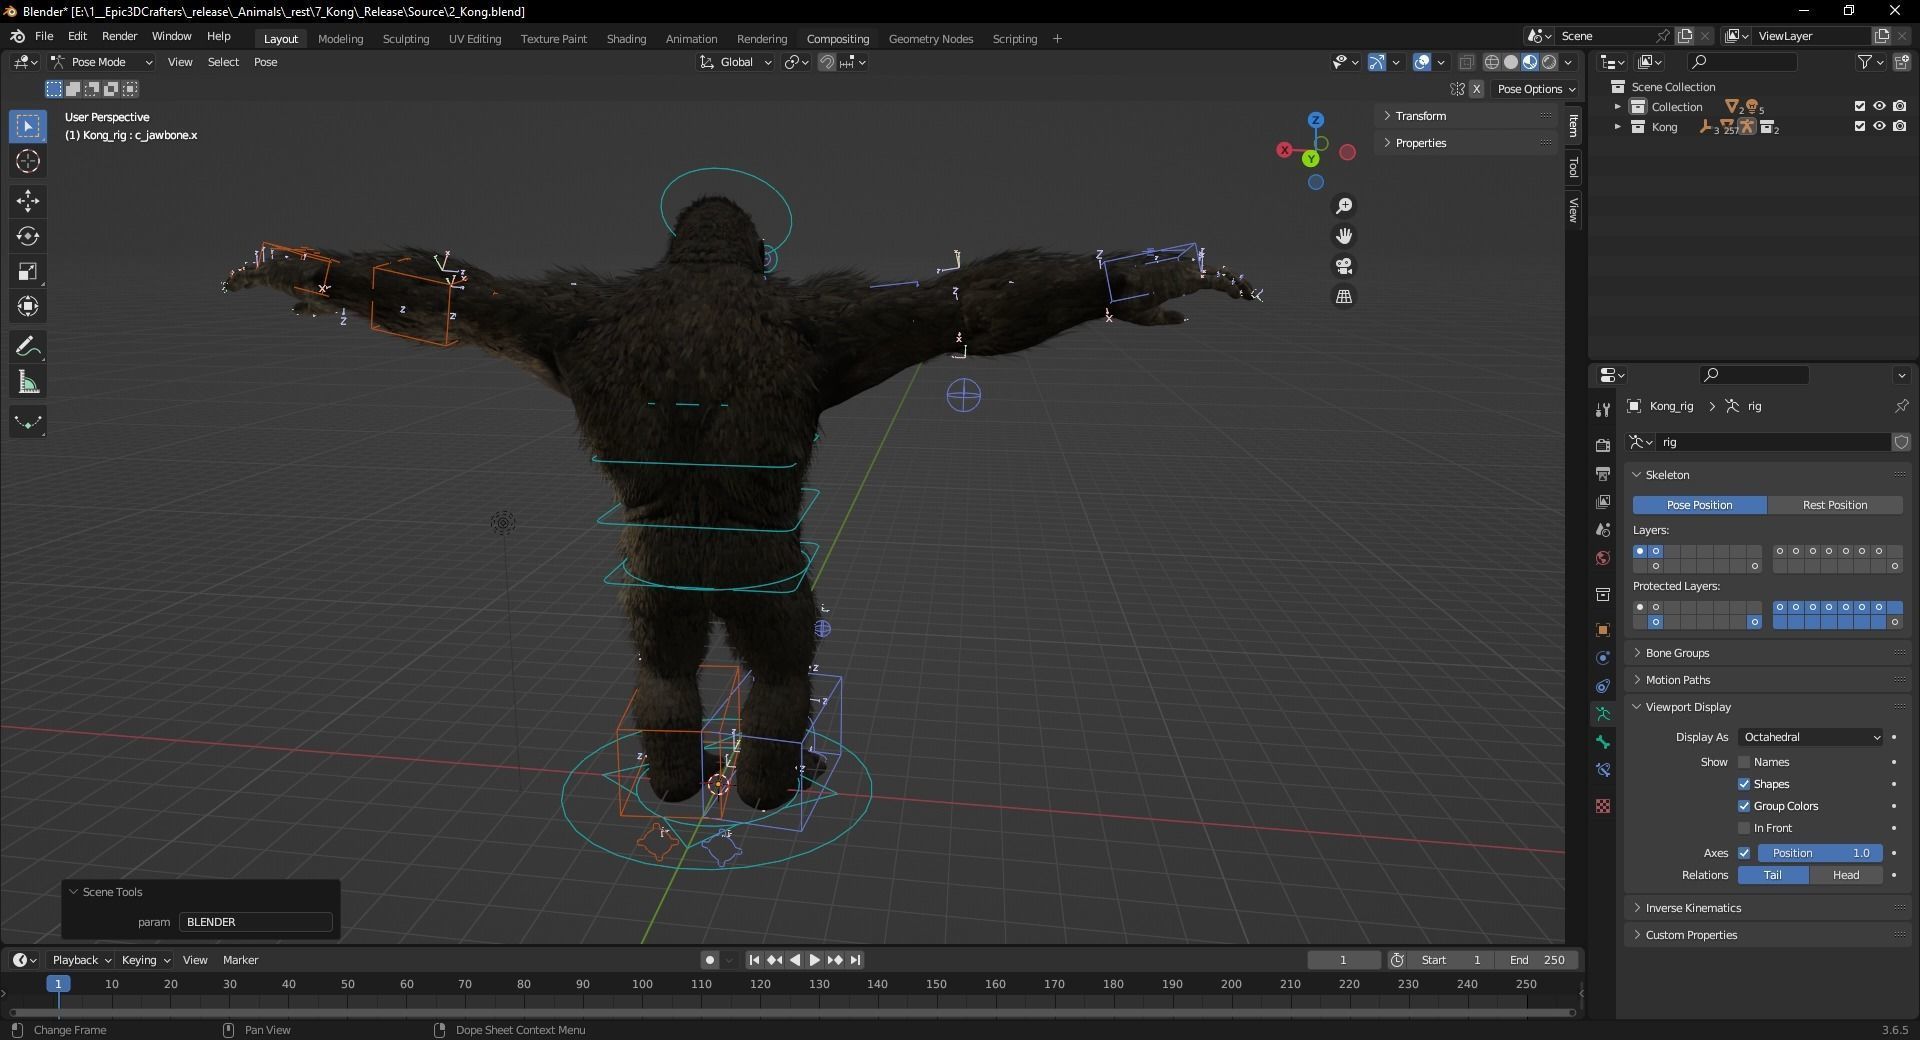
Task: Click the End frame 250 field
Action: click(x=1539, y=960)
